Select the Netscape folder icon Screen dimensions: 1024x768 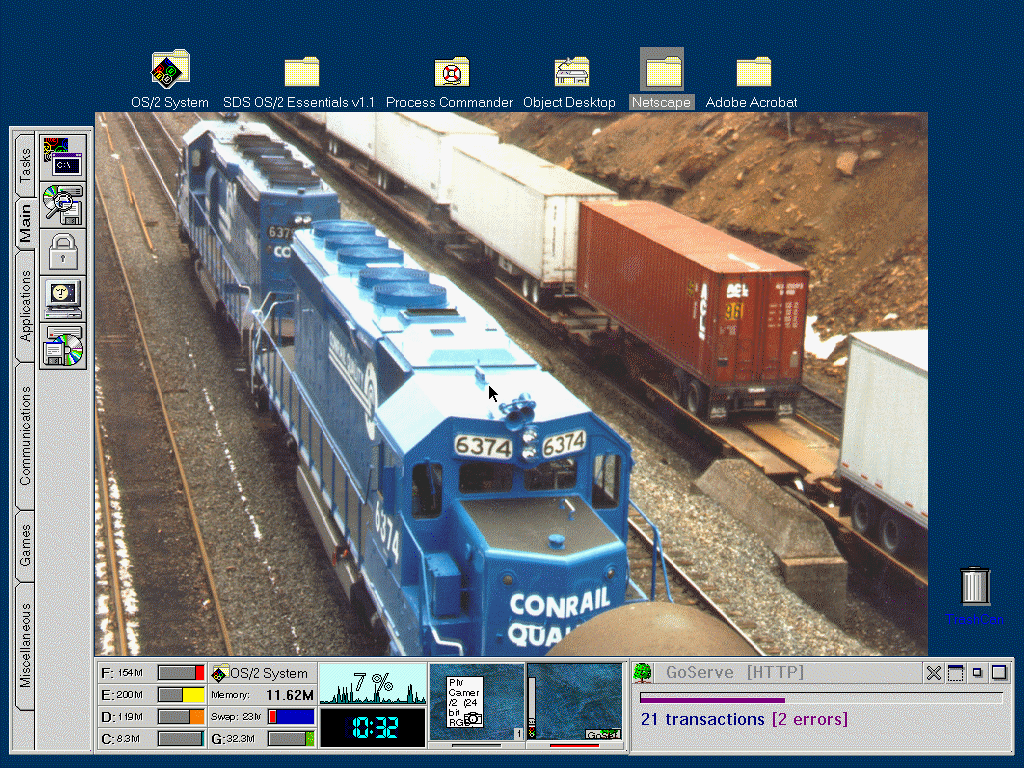click(662, 69)
